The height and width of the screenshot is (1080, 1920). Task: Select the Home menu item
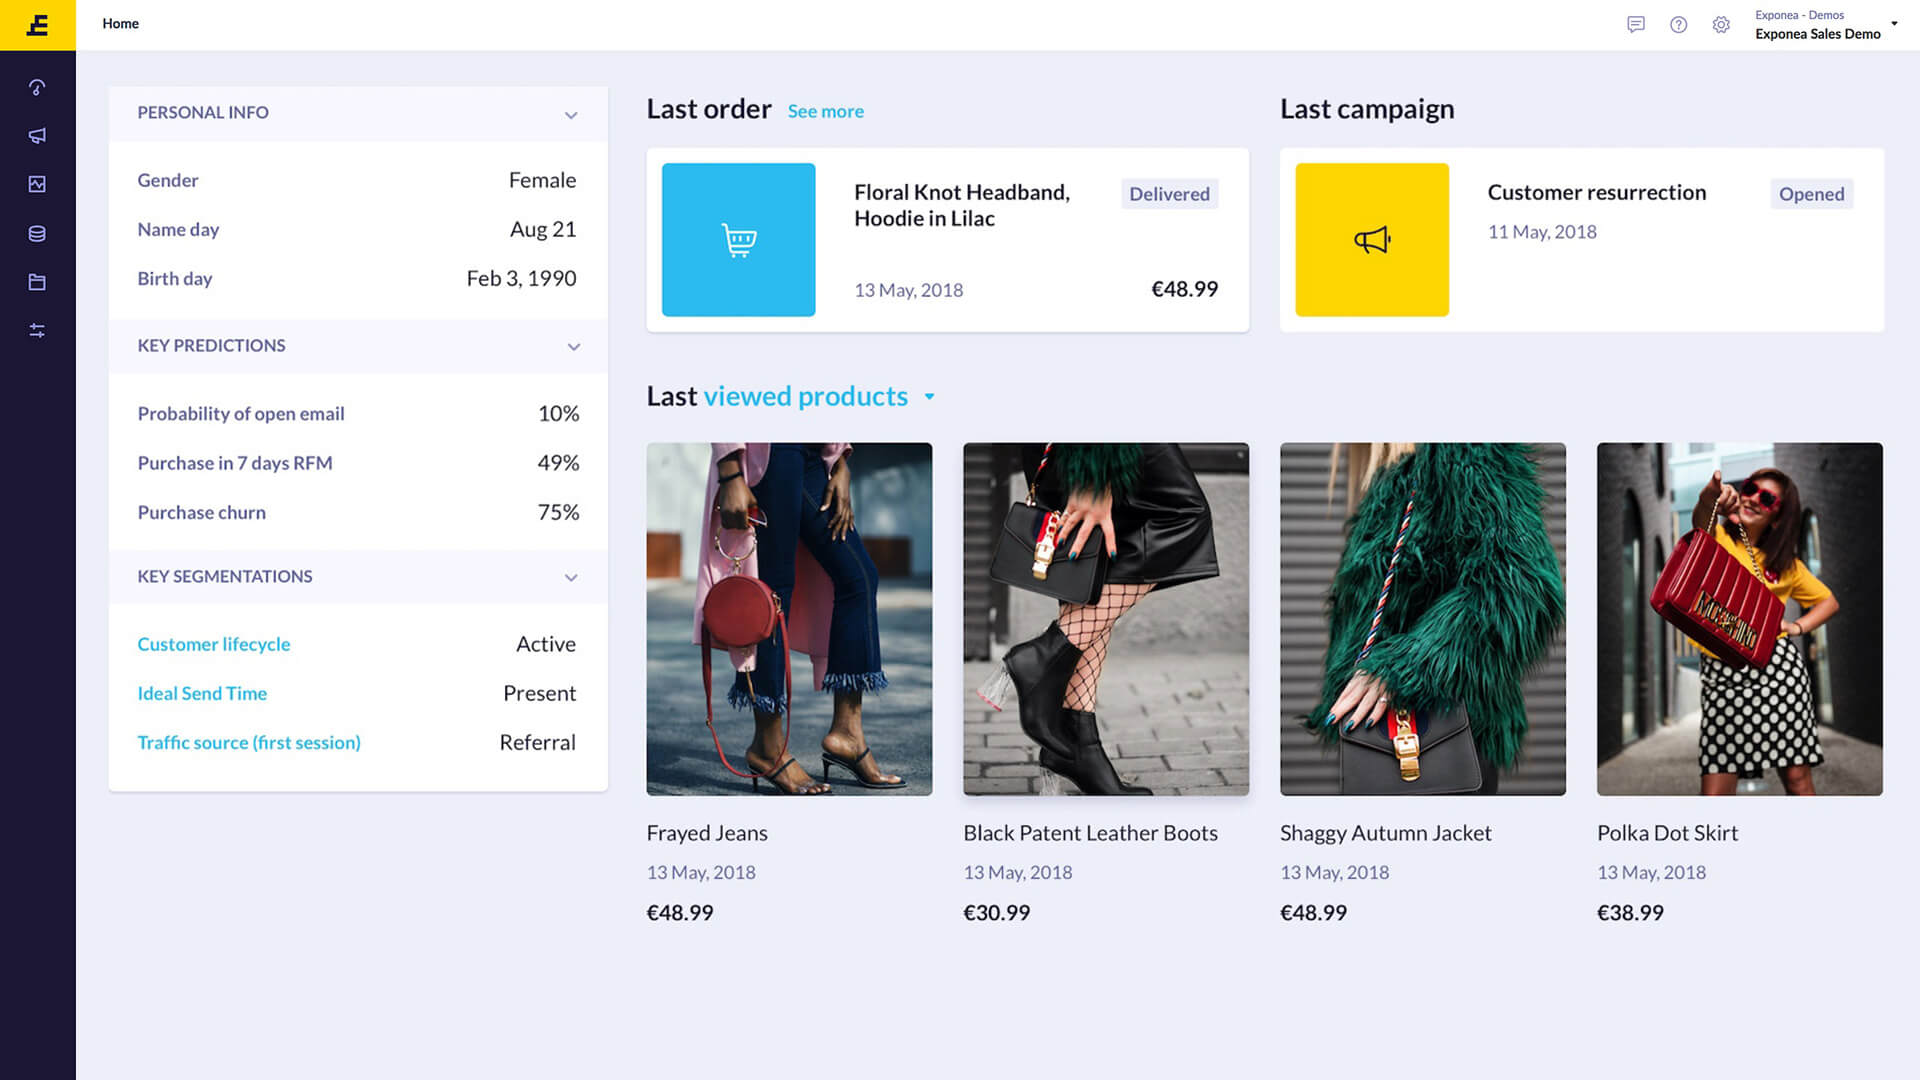coord(120,24)
